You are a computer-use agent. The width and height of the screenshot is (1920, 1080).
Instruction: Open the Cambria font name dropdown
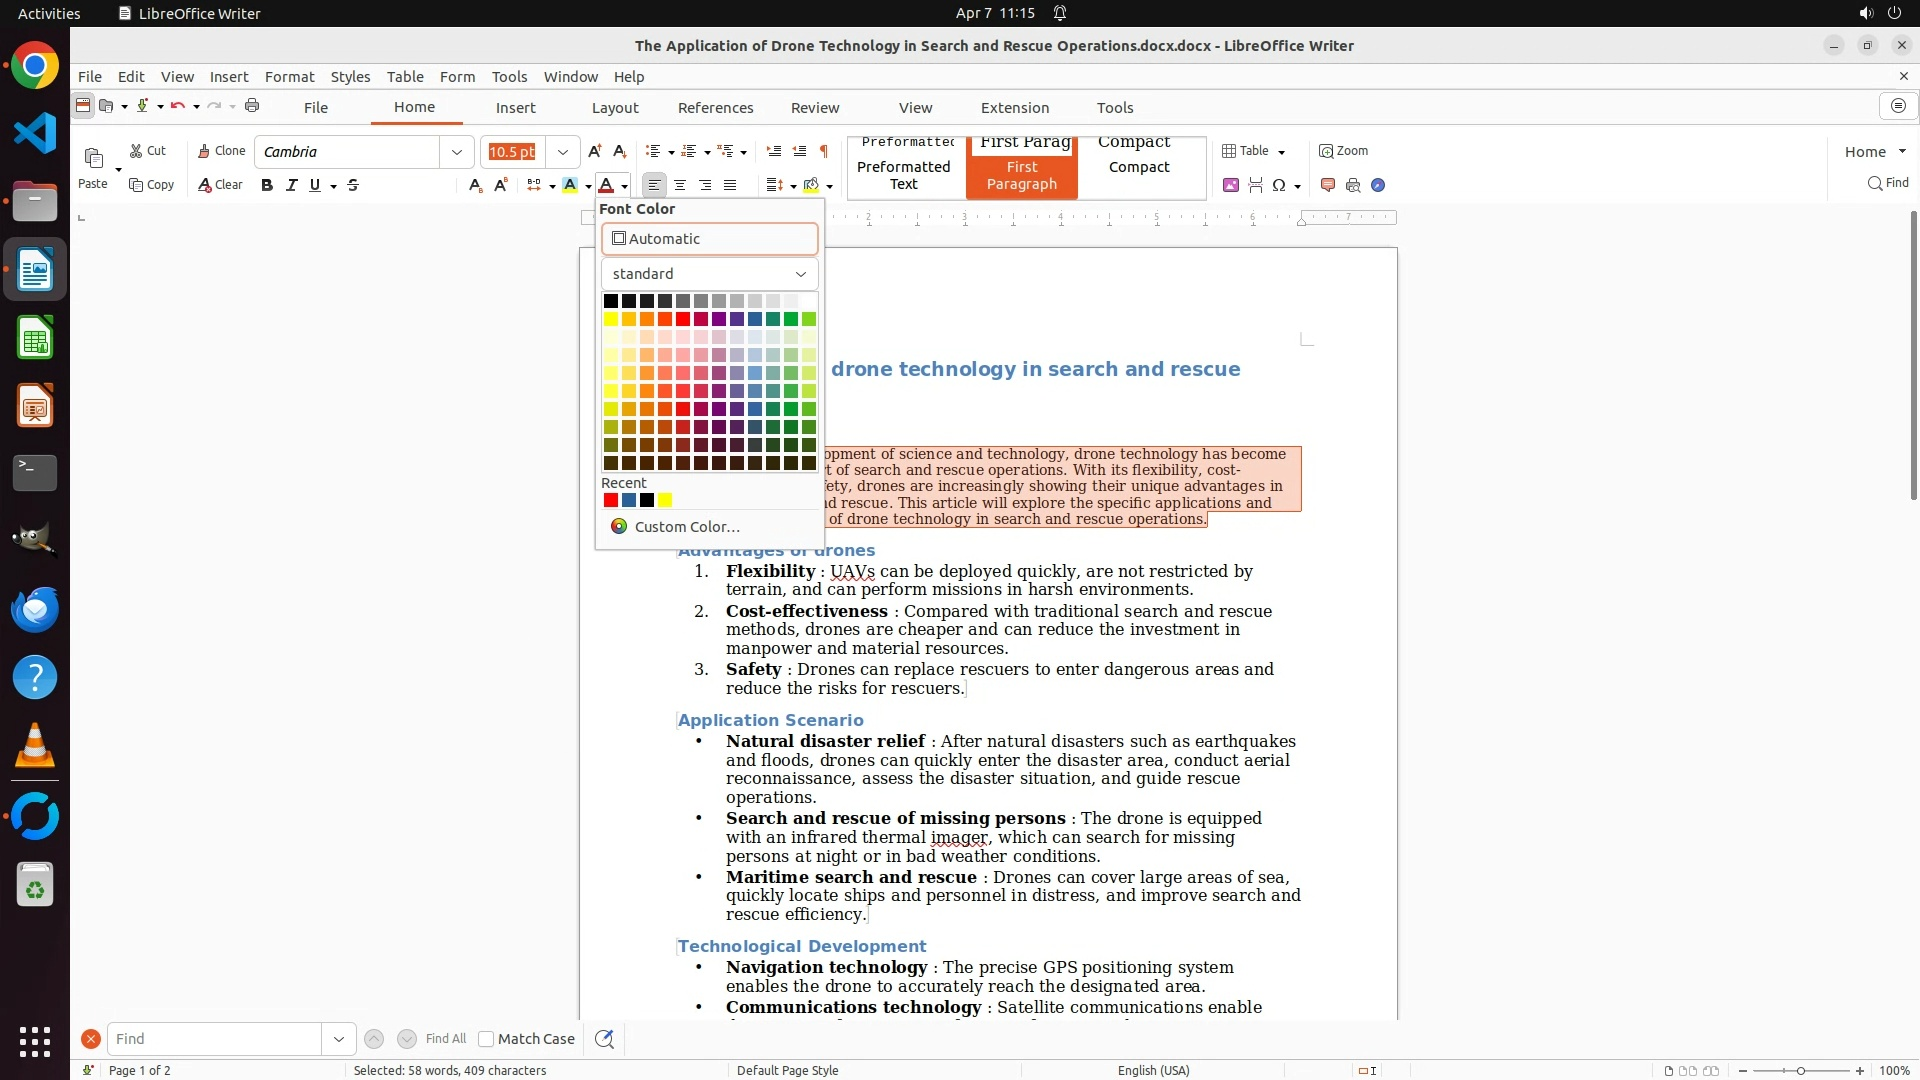[x=456, y=152]
